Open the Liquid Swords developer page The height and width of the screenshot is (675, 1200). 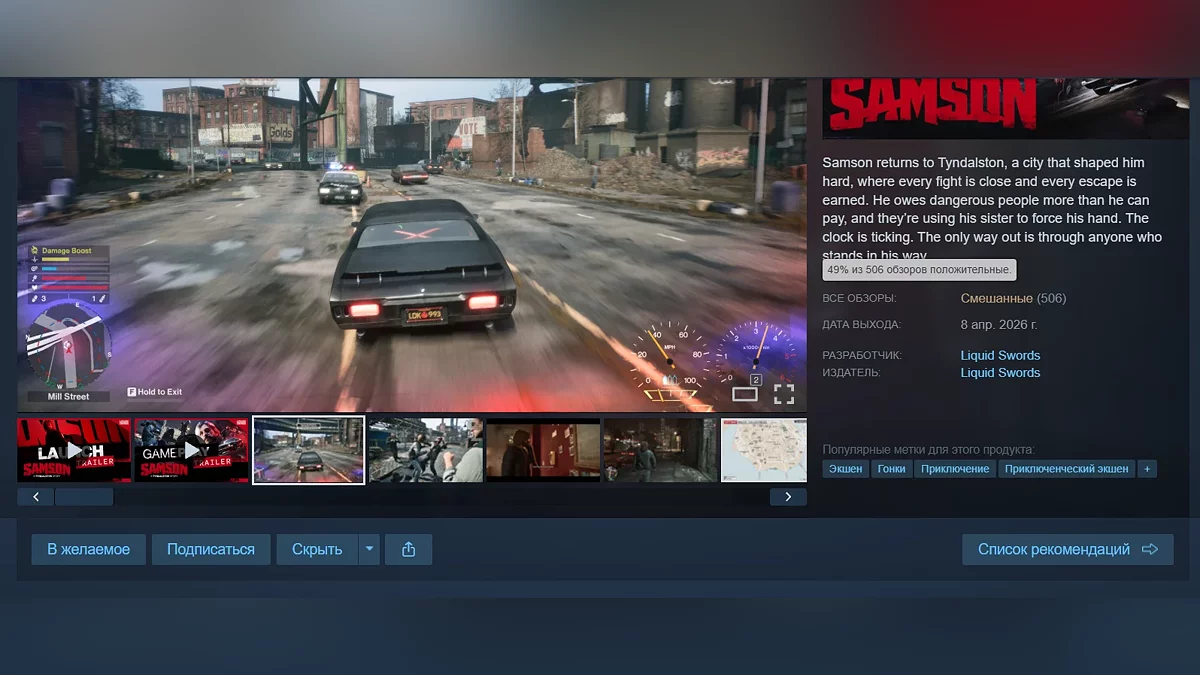tap(1000, 355)
